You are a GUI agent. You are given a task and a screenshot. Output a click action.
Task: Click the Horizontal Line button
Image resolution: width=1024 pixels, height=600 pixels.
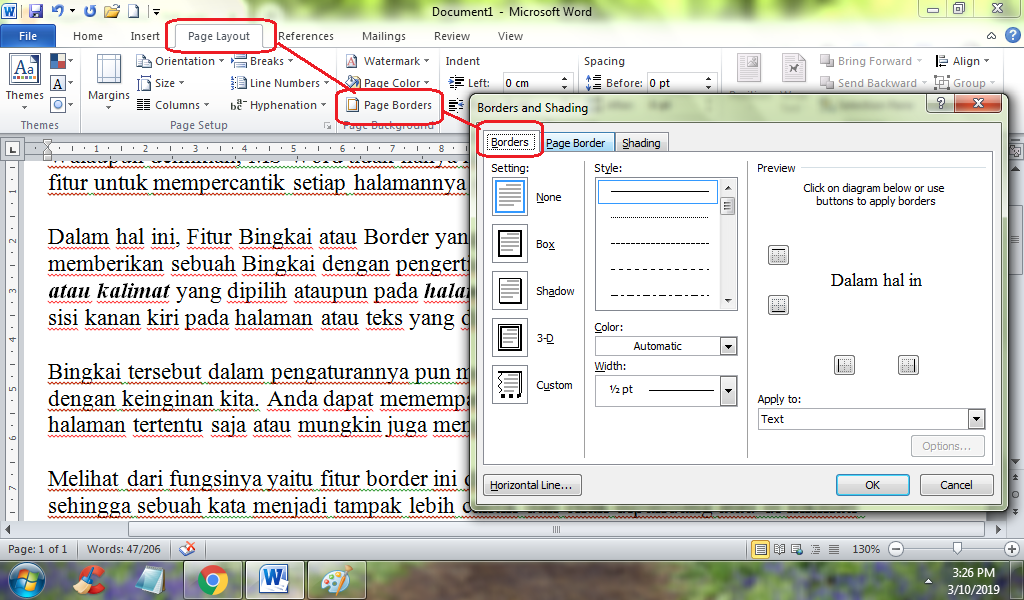pyautogui.click(x=532, y=485)
